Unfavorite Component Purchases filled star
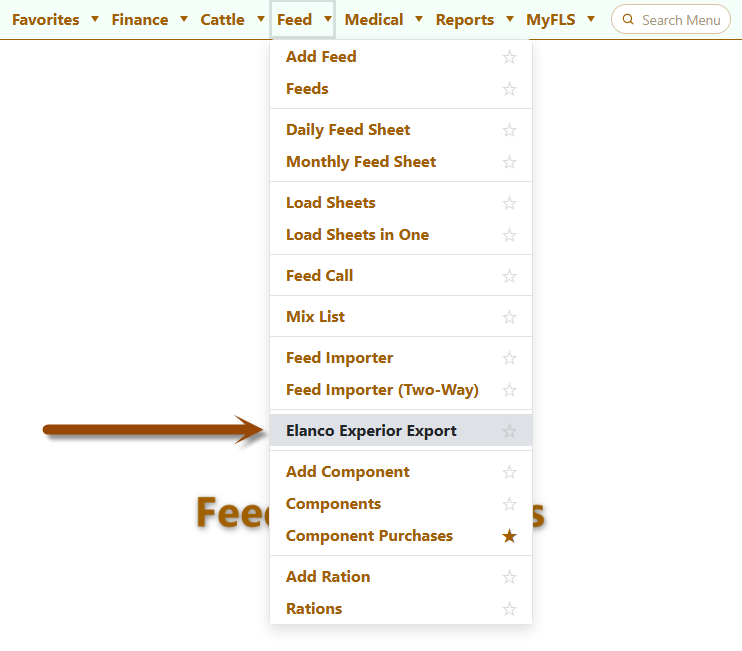Viewport: 742px width, 651px height. point(509,537)
